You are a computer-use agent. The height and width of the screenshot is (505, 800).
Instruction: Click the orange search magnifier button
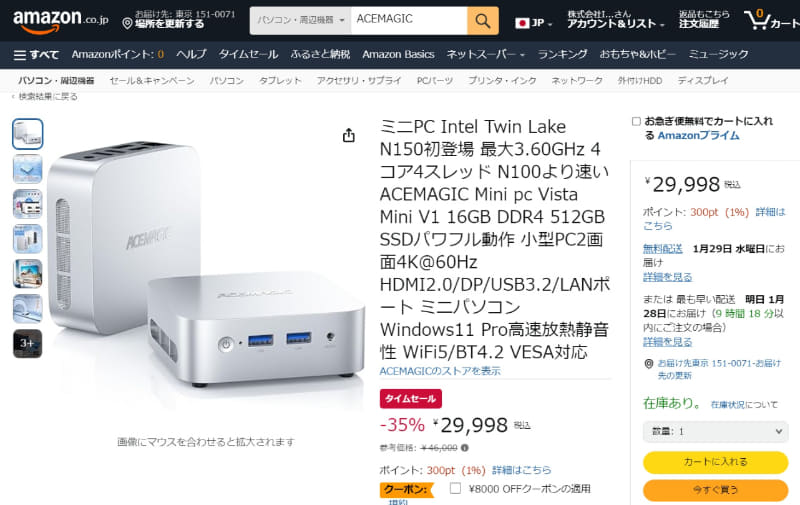tap(483, 21)
